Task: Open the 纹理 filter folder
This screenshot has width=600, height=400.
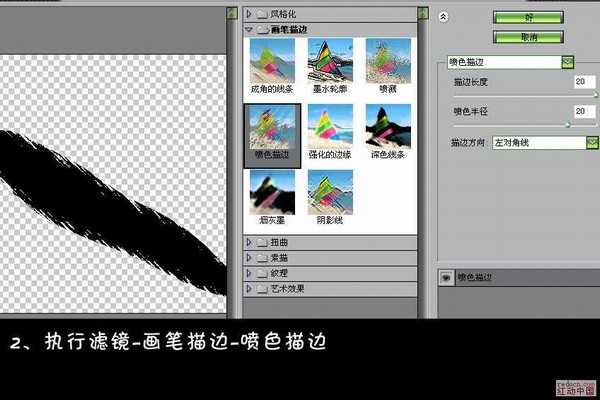Action: 249,272
